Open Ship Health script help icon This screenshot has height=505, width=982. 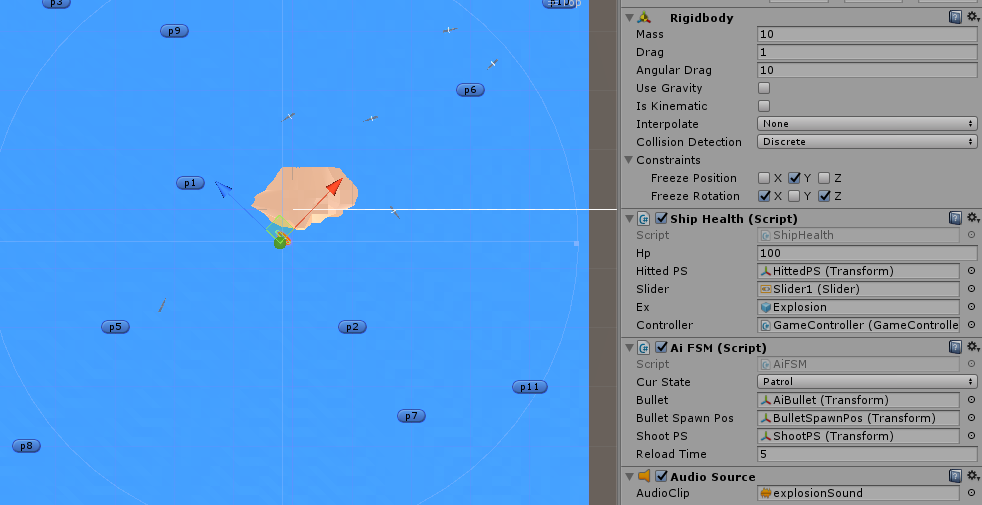tap(955, 218)
